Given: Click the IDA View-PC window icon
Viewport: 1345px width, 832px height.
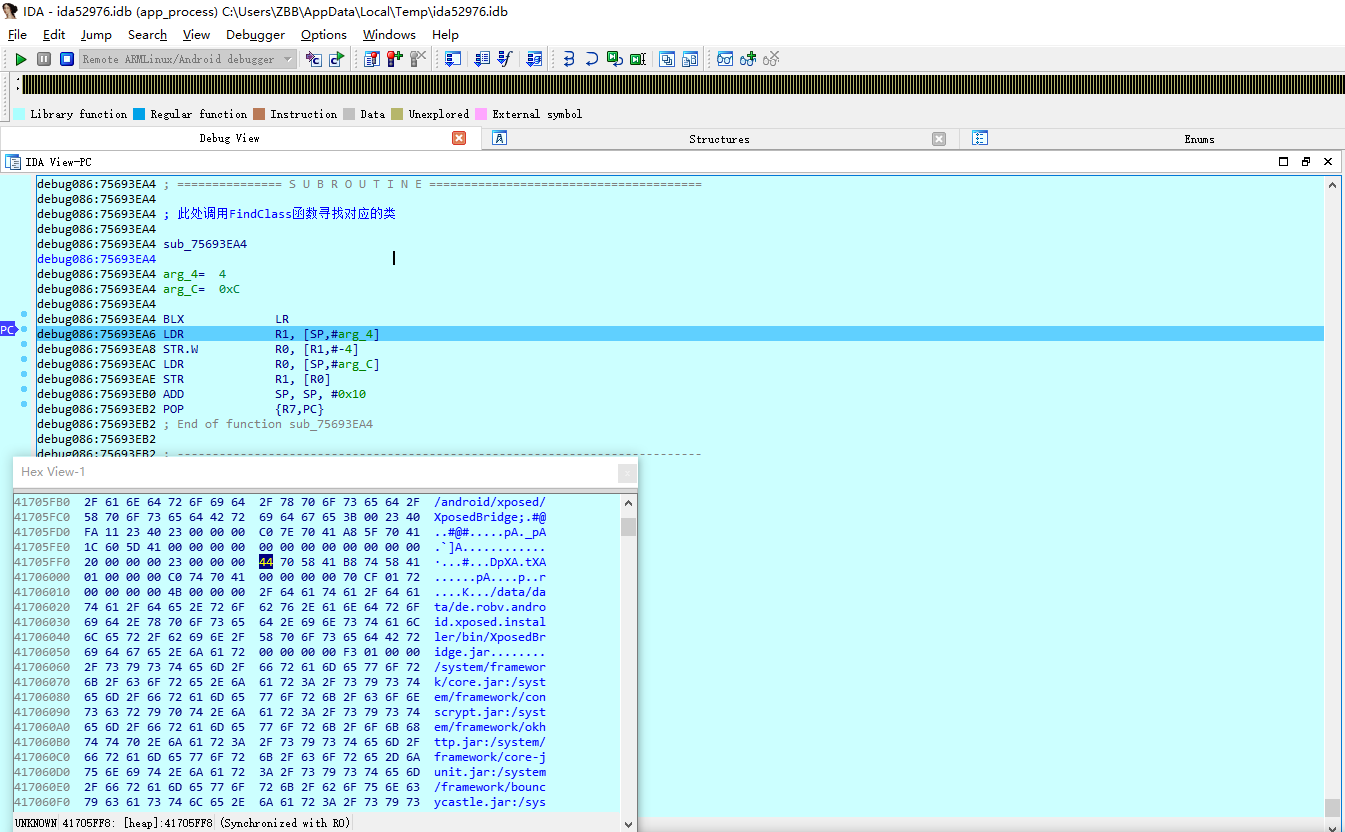Looking at the screenshot, I should click(13, 162).
